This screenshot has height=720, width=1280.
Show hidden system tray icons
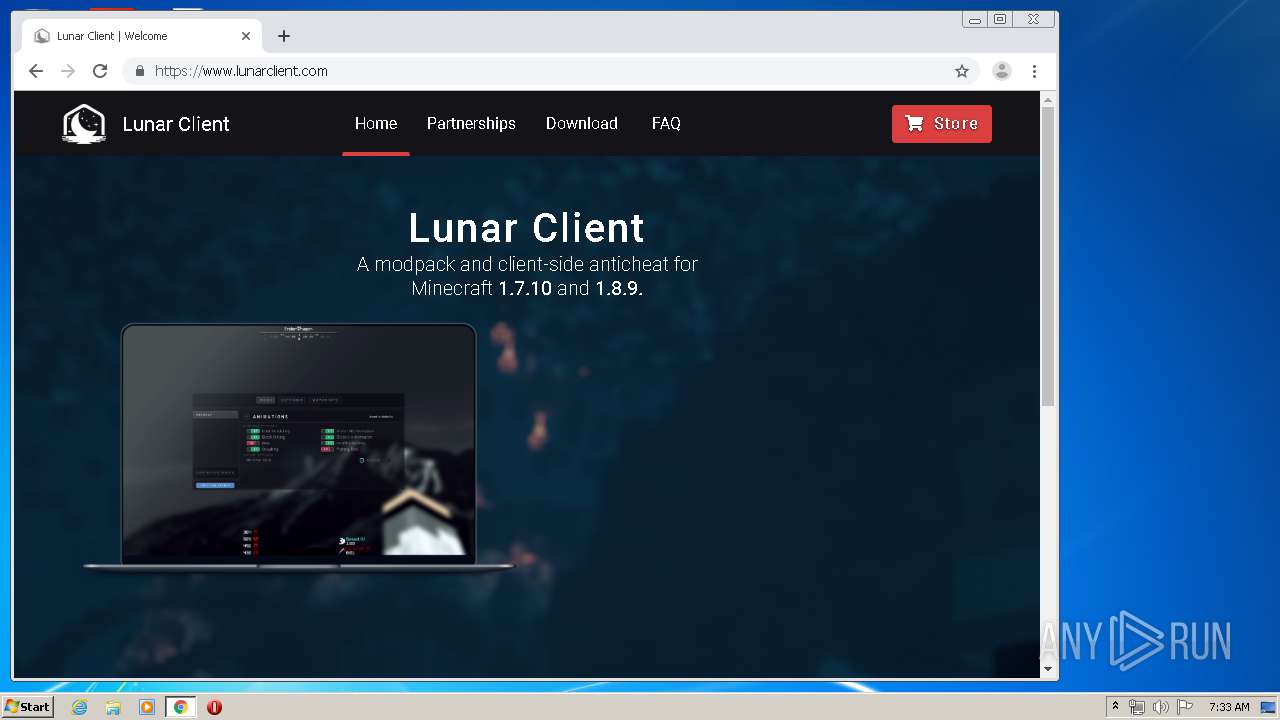pos(1115,707)
